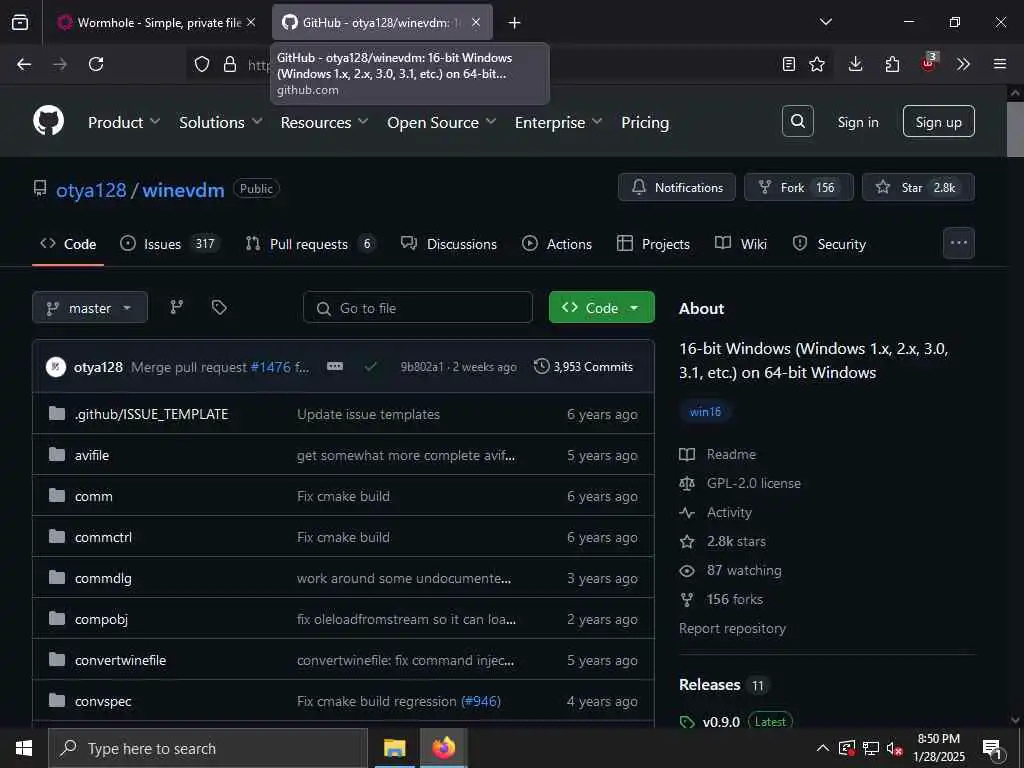
Task: Open the GitHub search icon button
Action: 797,121
